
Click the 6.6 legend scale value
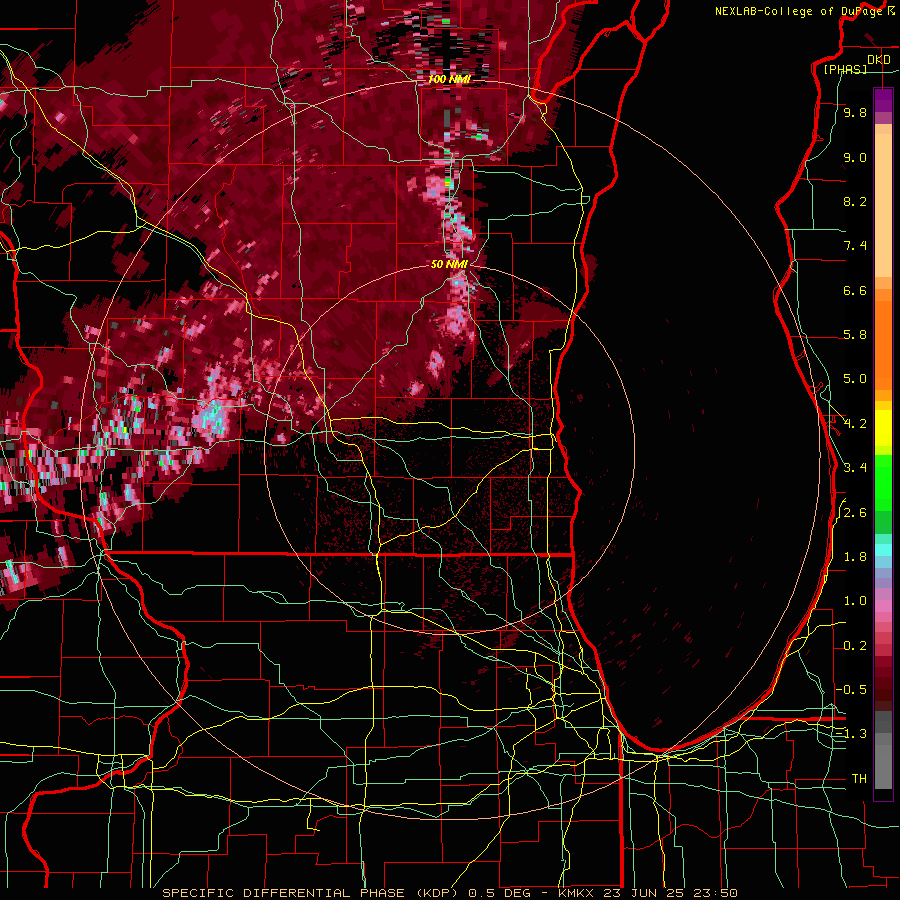click(x=855, y=290)
